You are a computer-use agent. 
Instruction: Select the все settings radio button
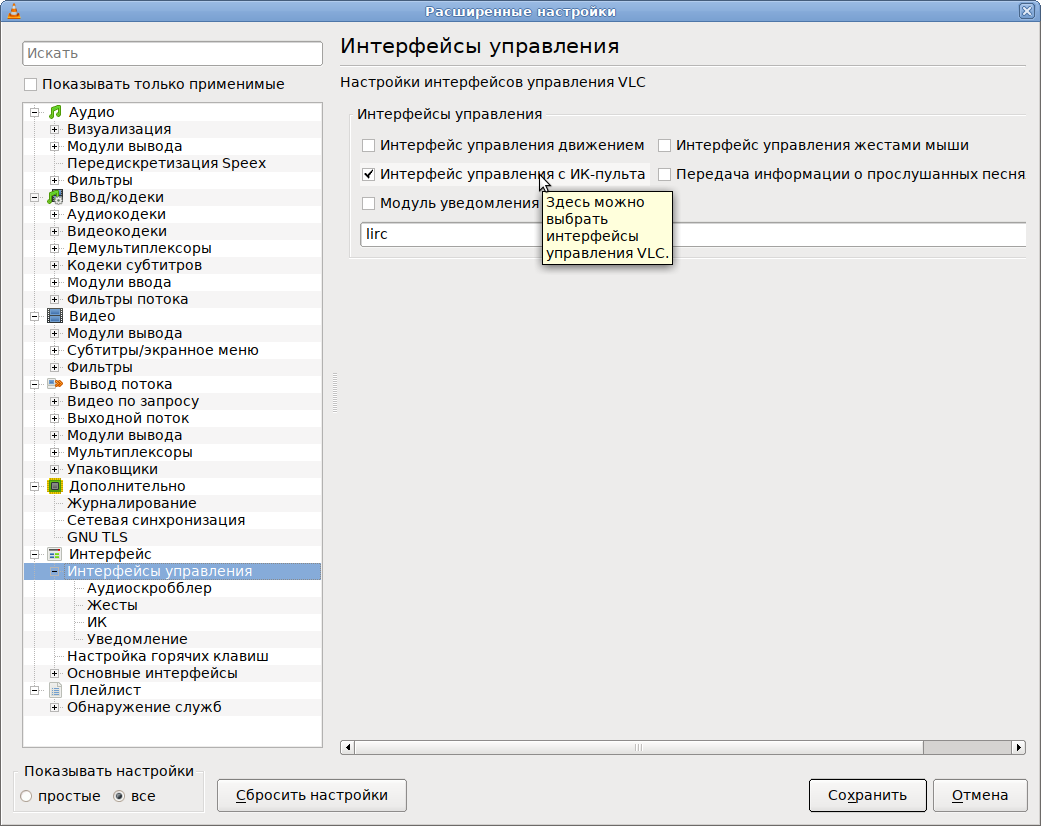click(x=119, y=796)
